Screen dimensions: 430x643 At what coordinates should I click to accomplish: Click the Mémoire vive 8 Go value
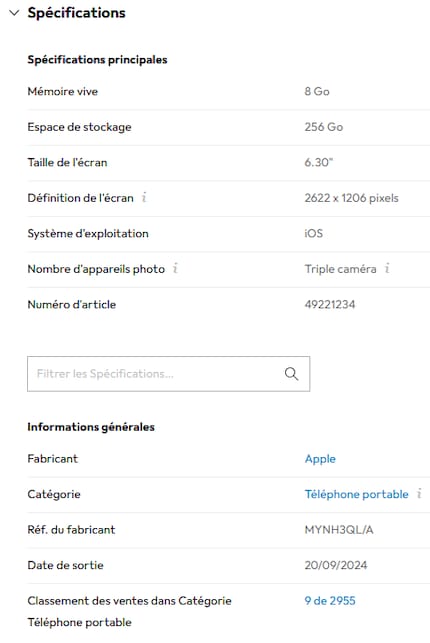[317, 91]
